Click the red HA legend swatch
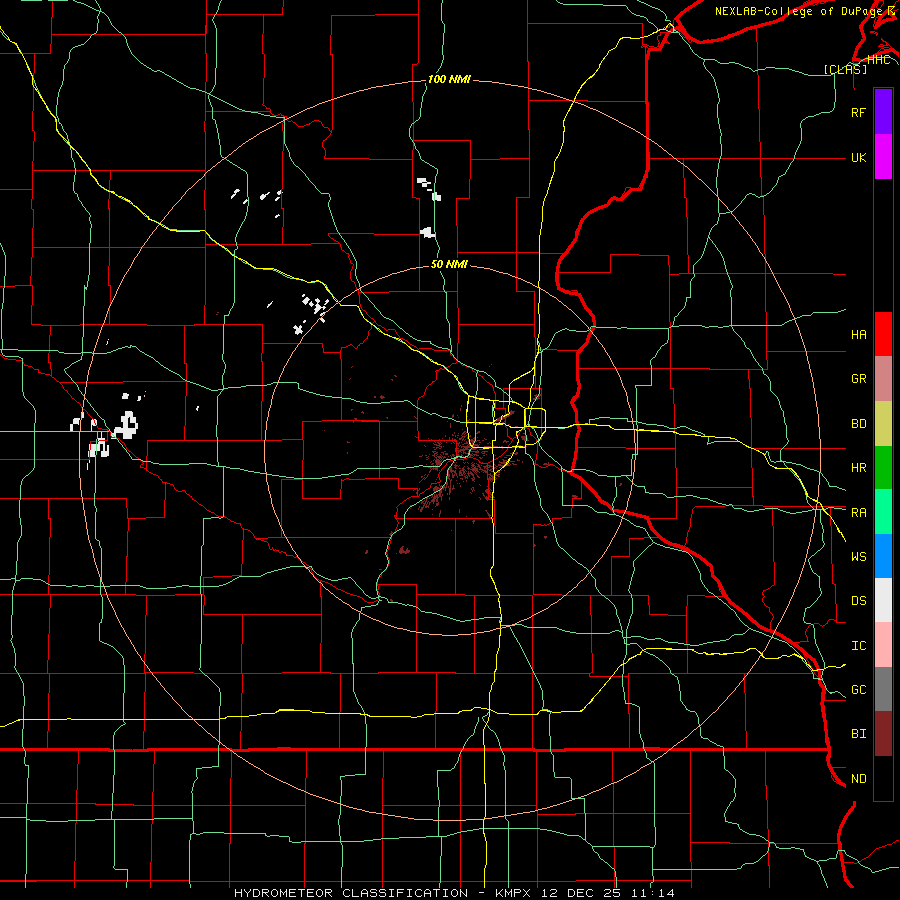Image resolution: width=900 pixels, height=900 pixels. 883,334
